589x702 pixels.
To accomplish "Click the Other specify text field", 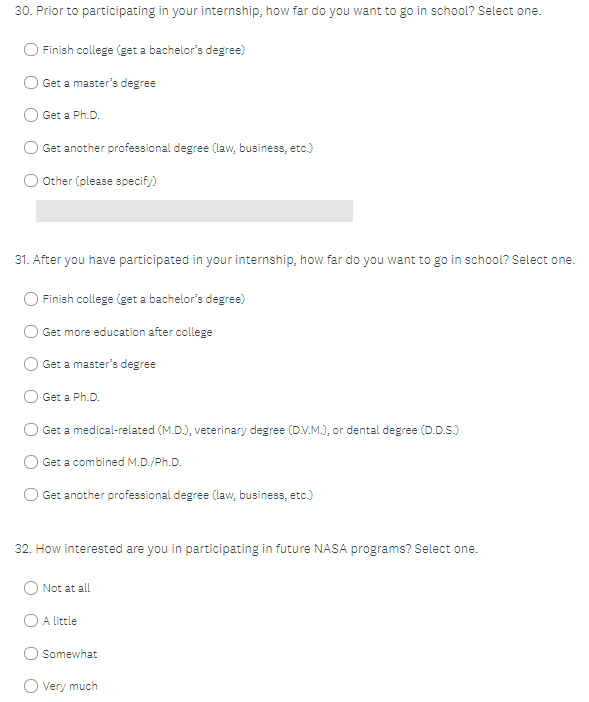I will (194, 211).
